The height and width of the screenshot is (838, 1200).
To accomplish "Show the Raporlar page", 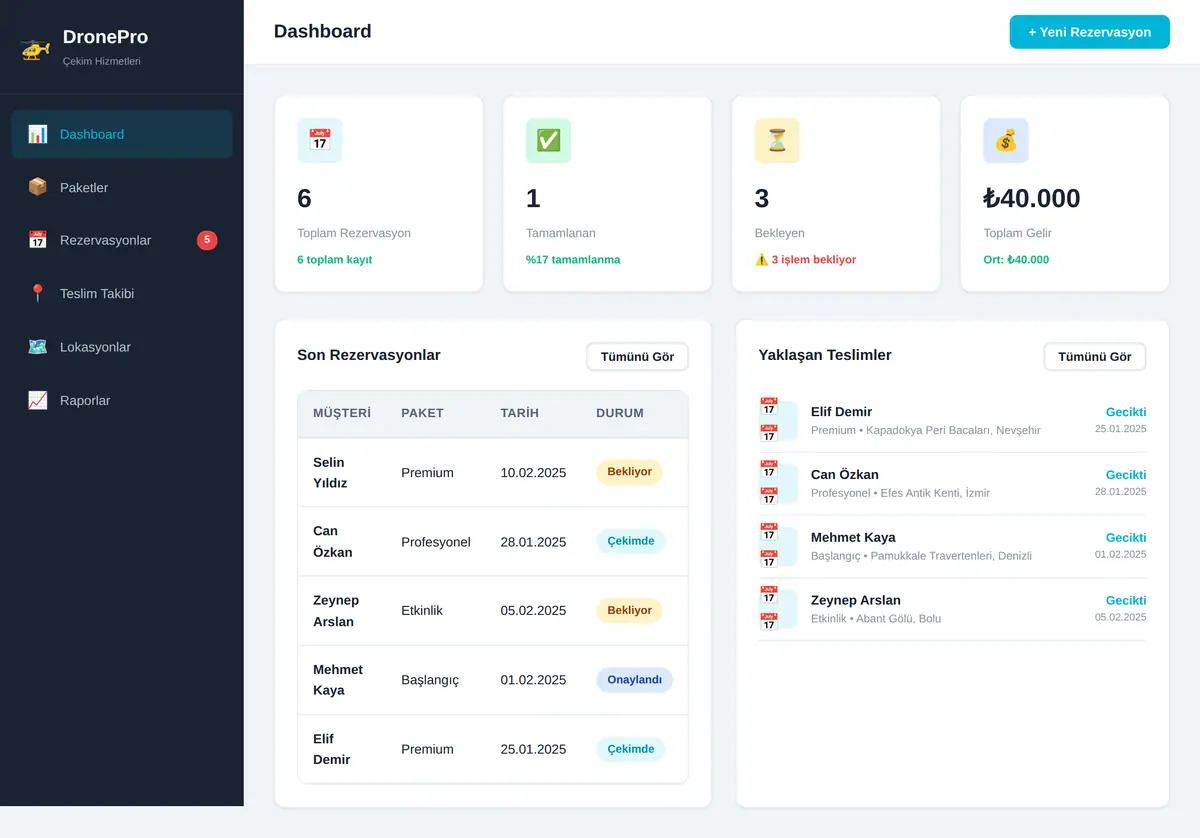I will click(122, 400).
